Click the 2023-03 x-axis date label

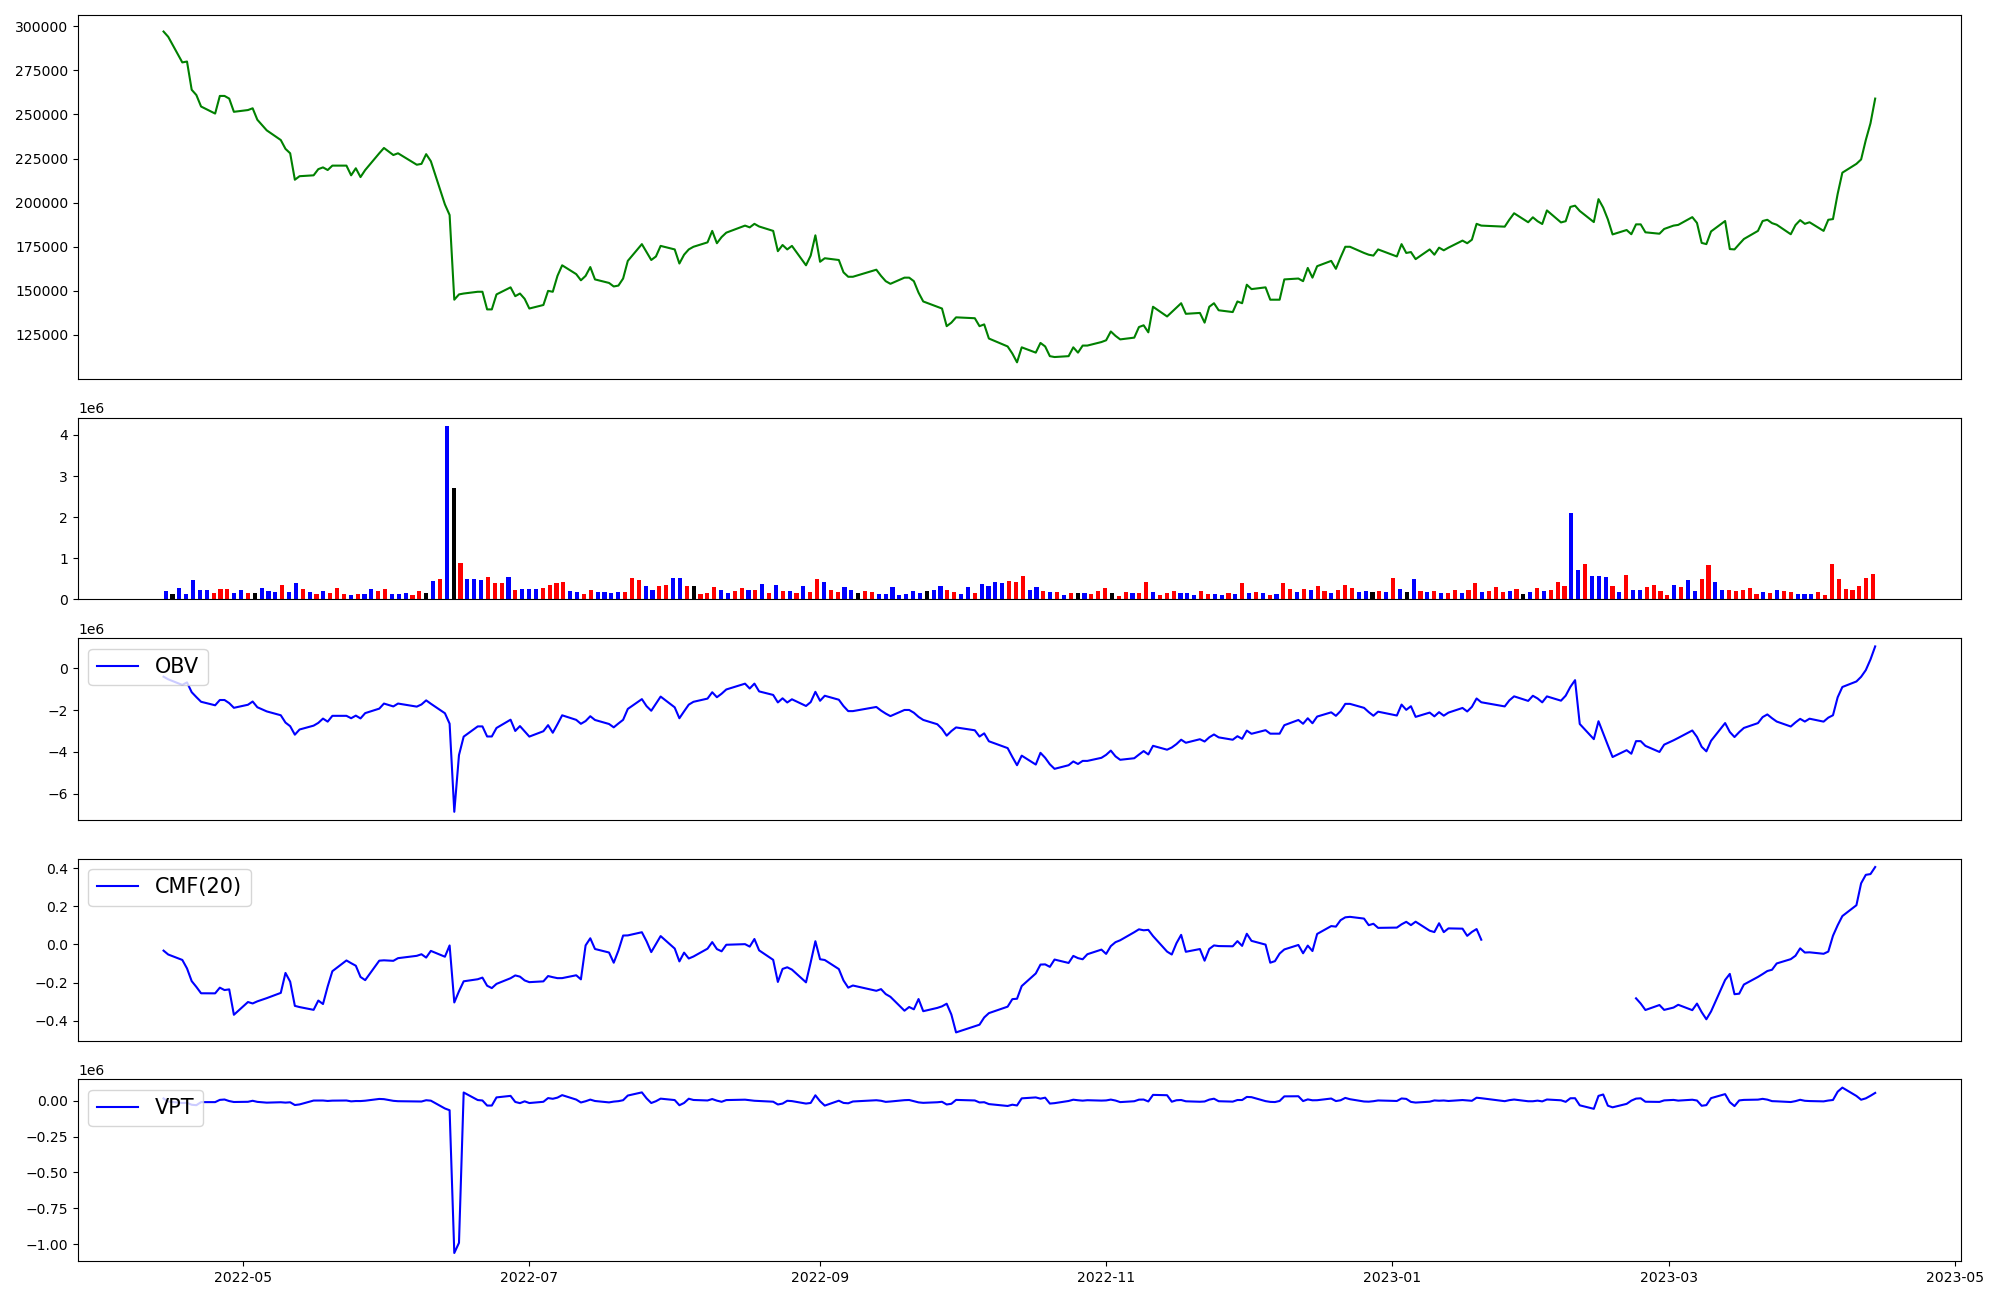(1669, 1277)
